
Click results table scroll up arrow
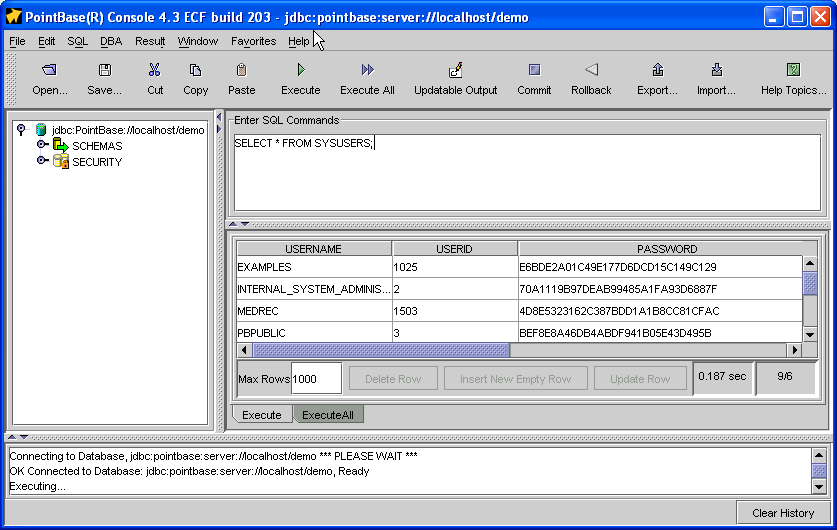pos(810,263)
